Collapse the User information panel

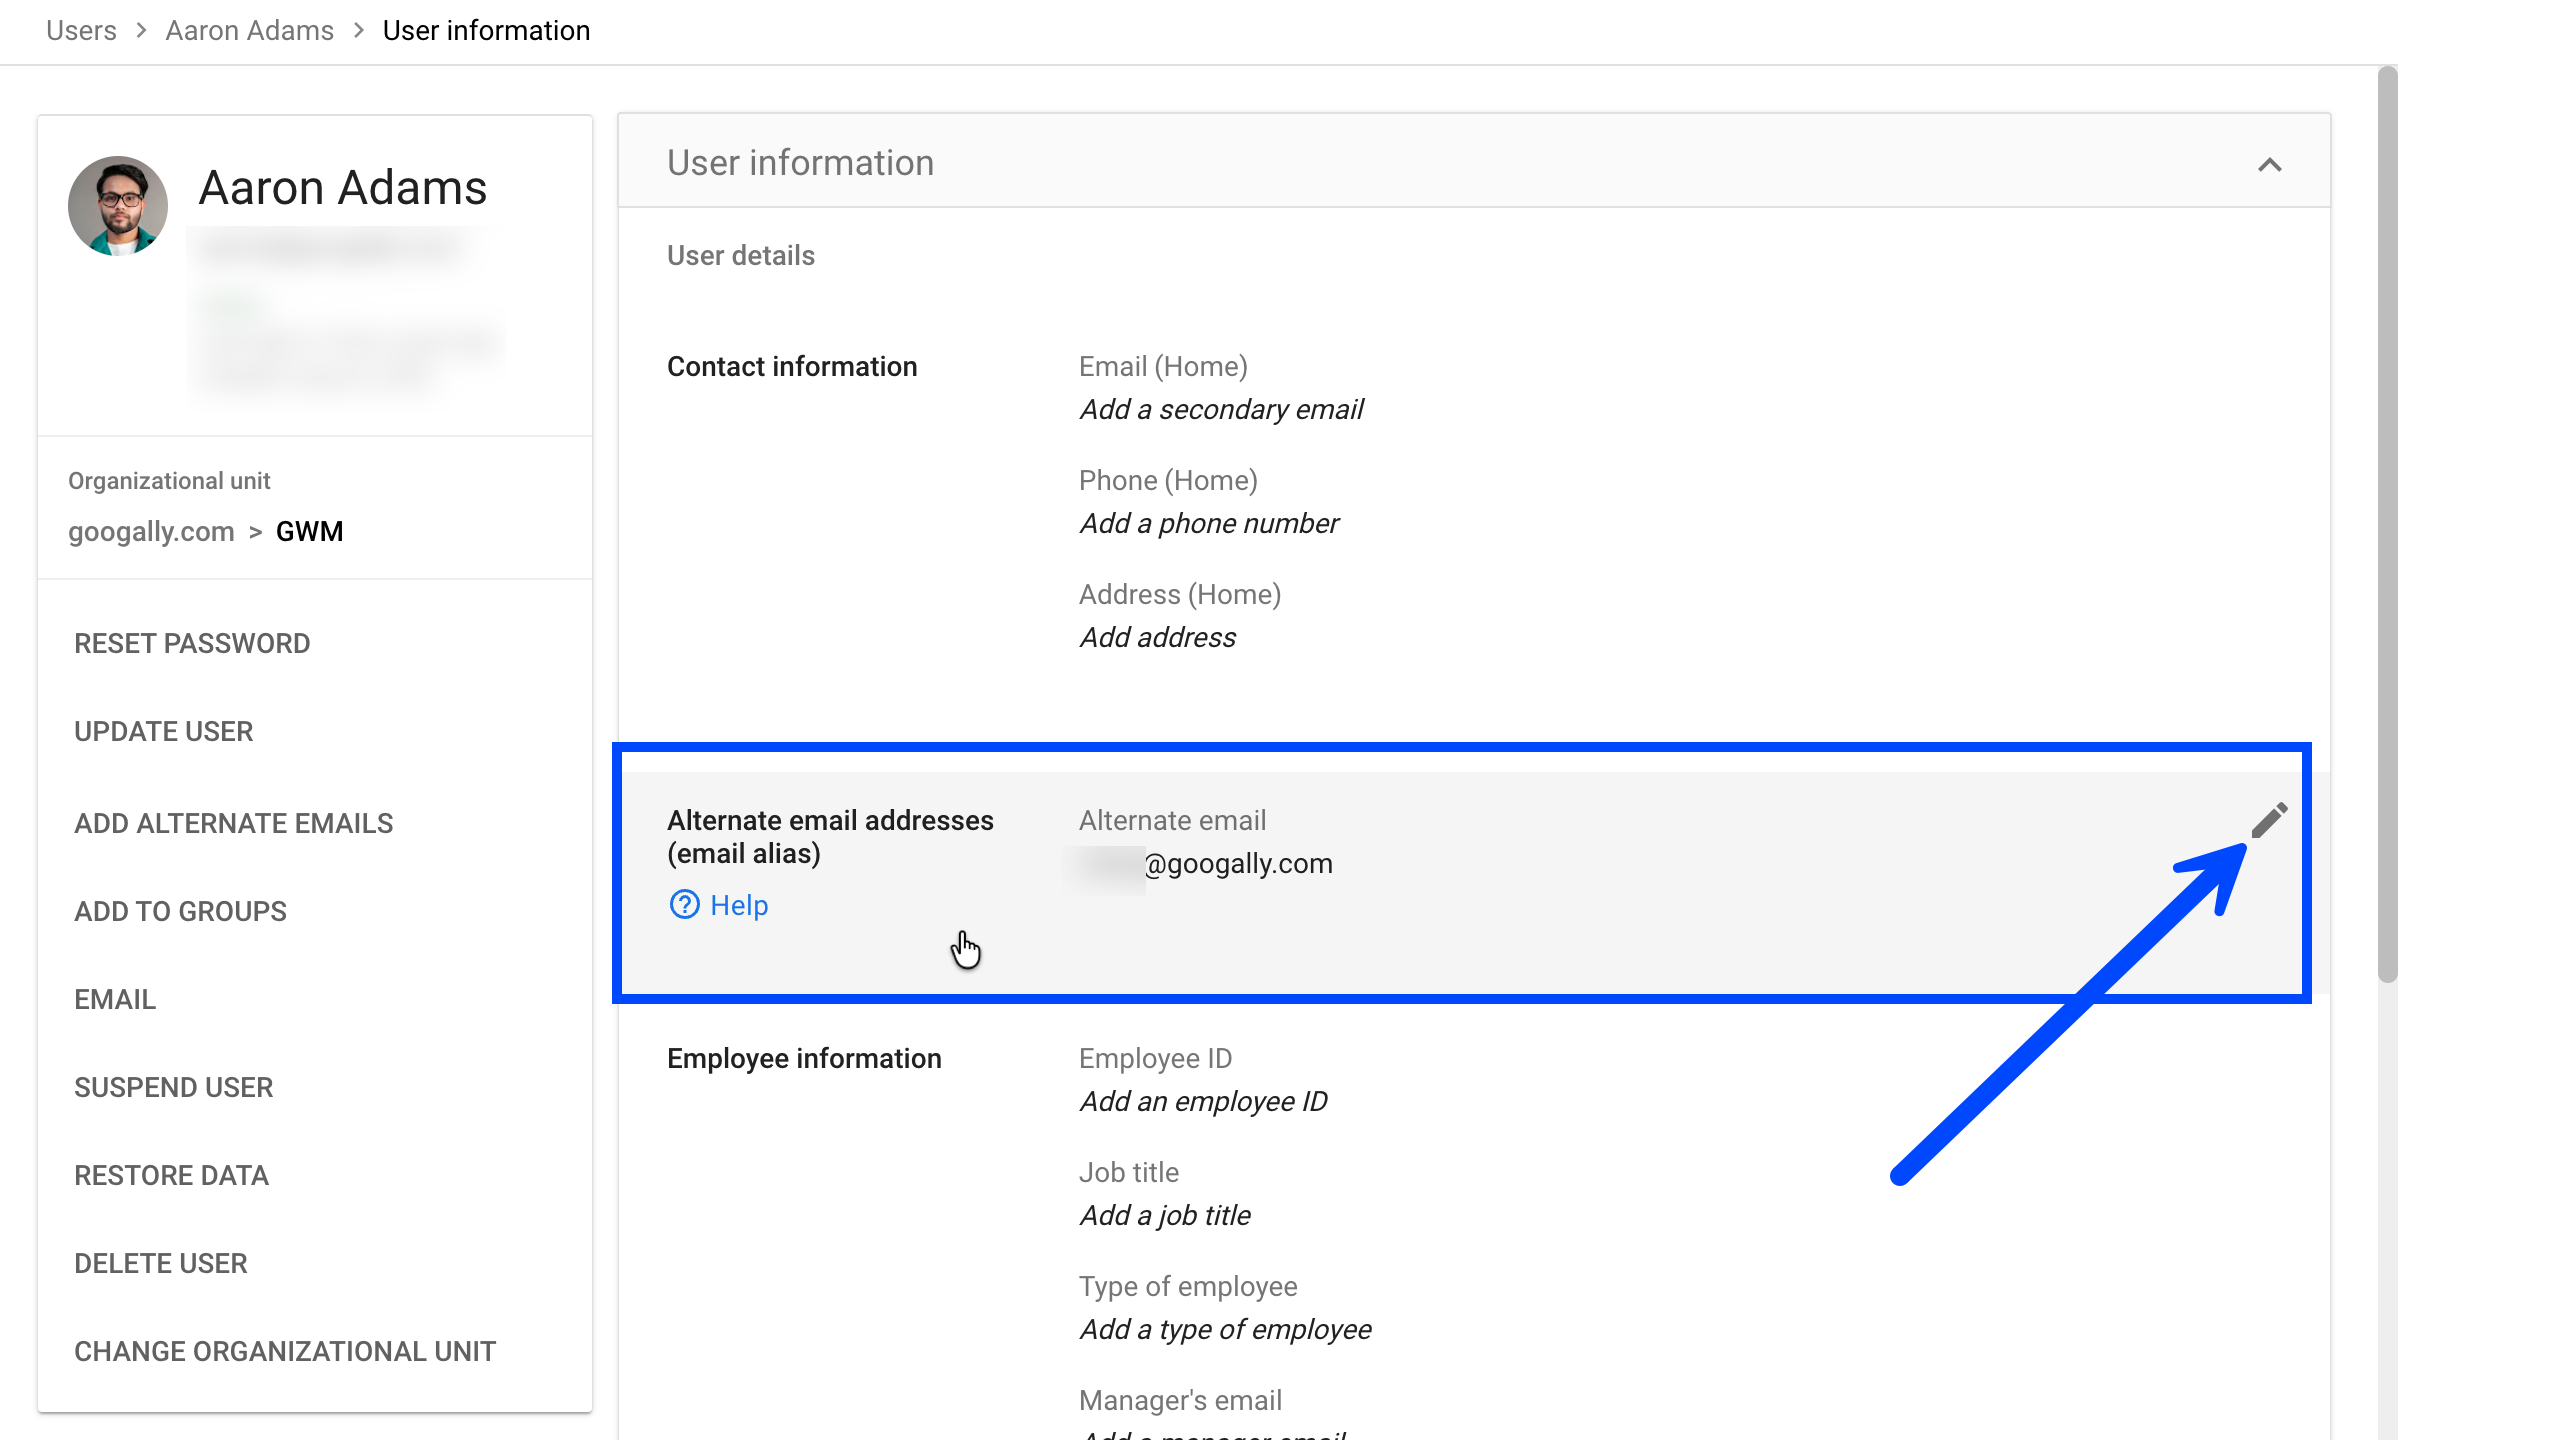point(2269,165)
